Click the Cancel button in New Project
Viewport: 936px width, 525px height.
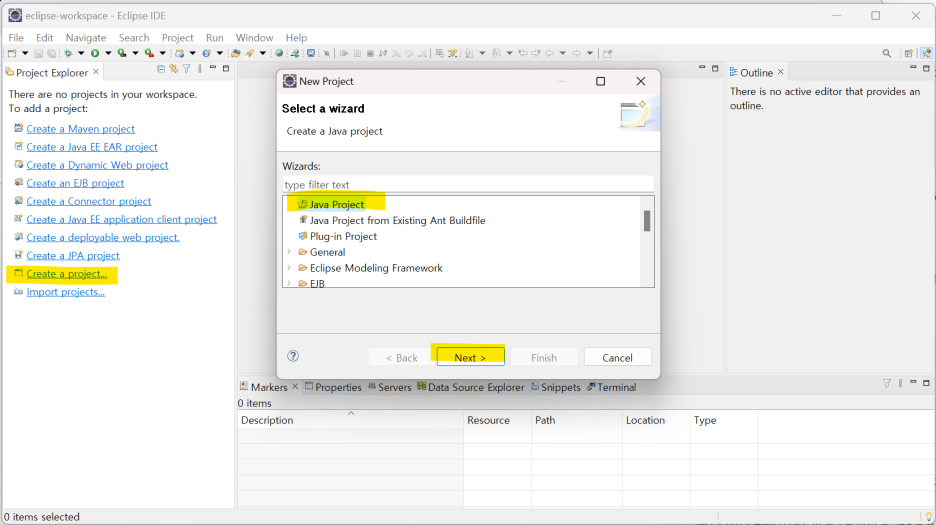click(617, 357)
